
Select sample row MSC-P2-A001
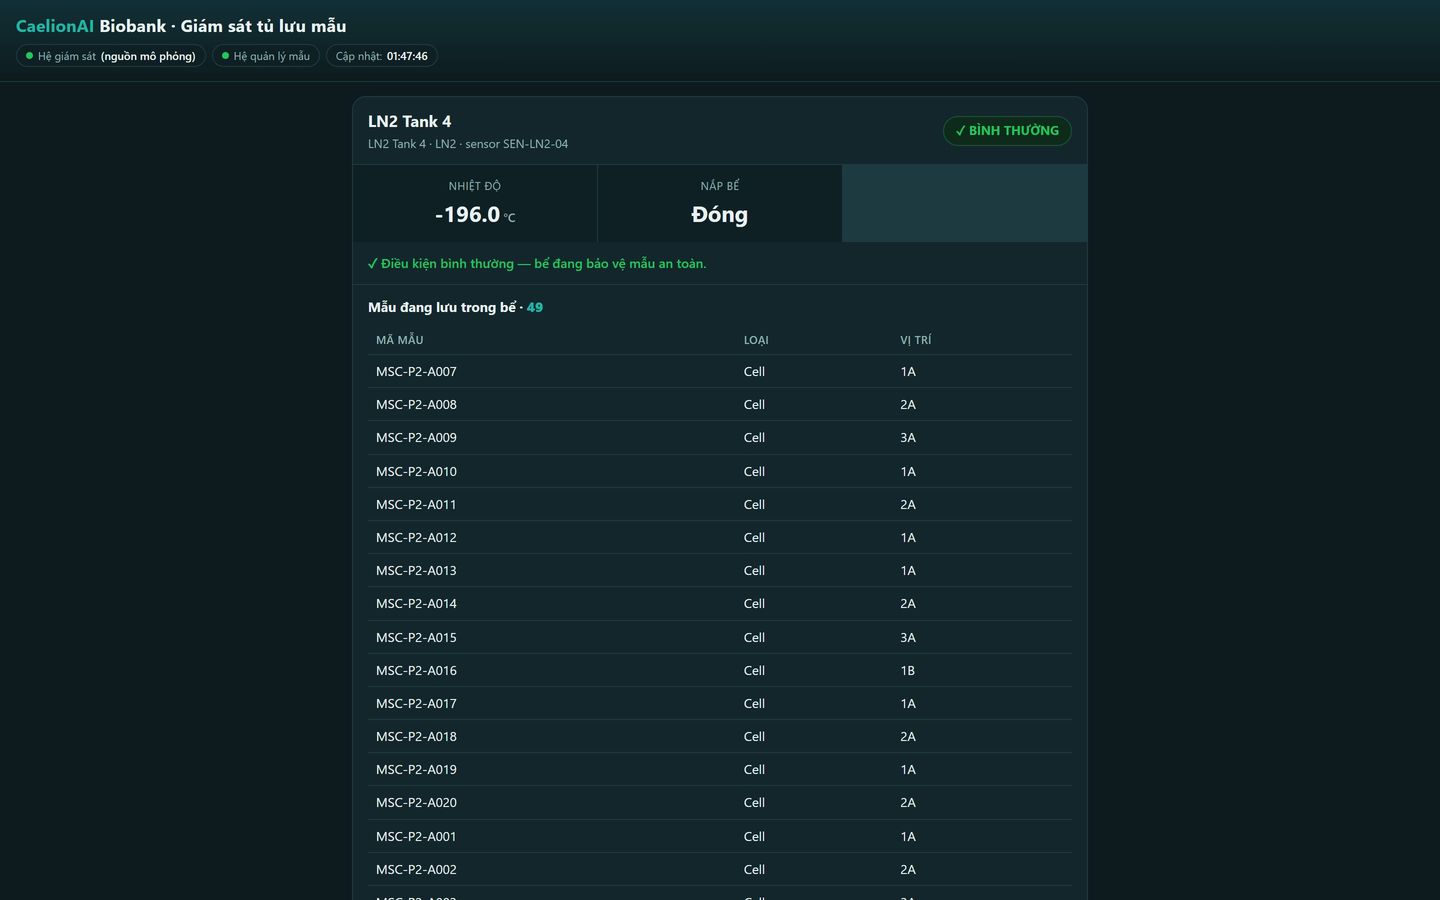click(720, 836)
